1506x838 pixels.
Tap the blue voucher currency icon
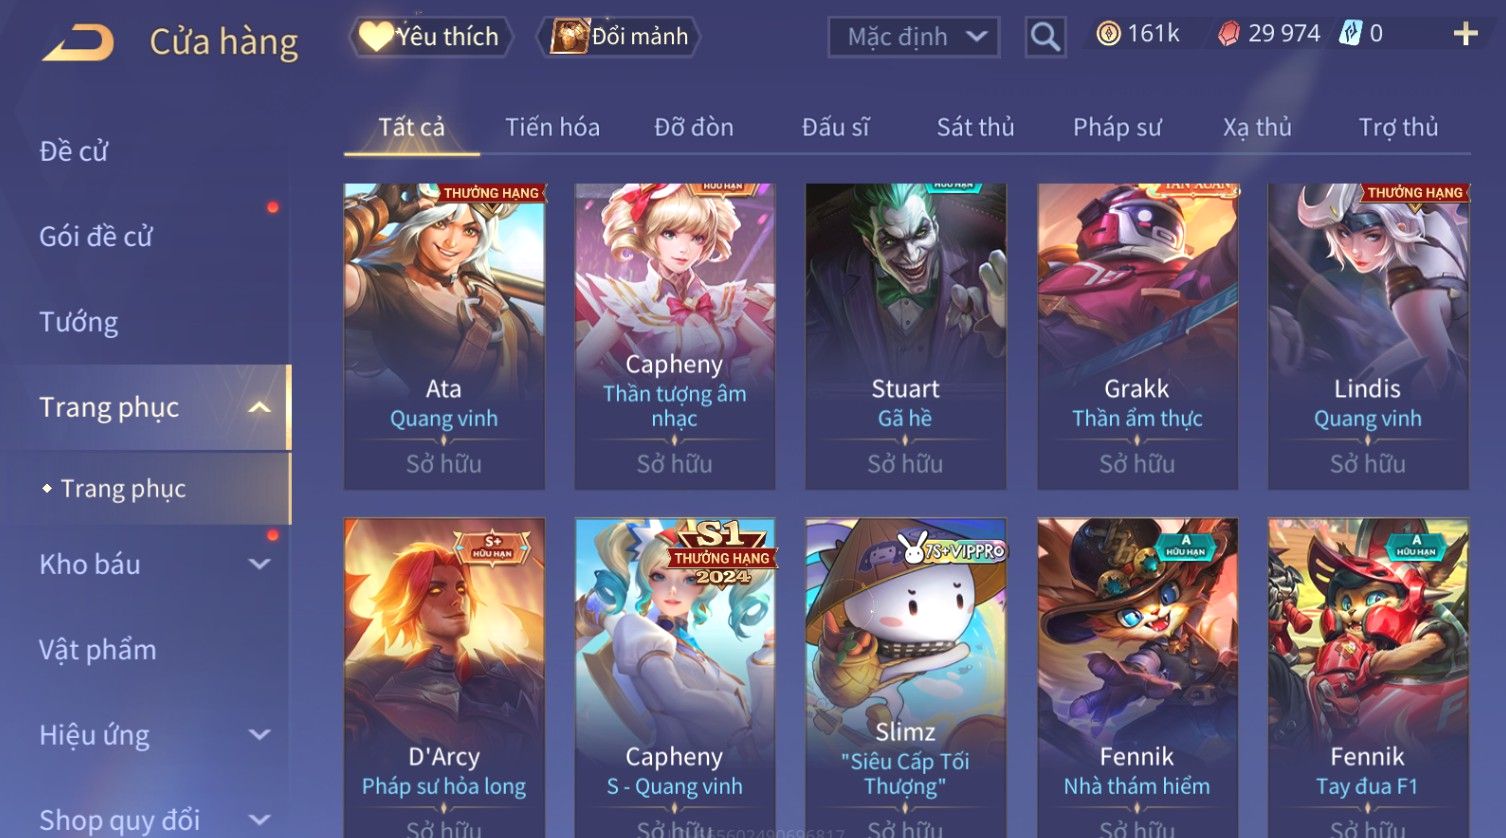(1351, 34)
